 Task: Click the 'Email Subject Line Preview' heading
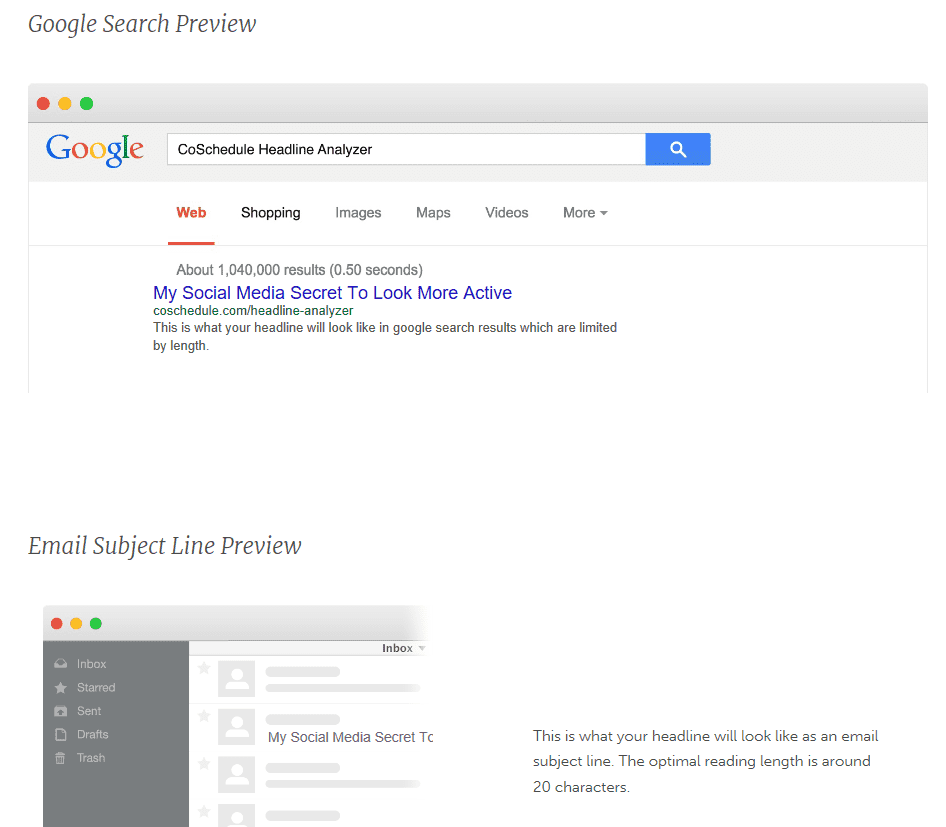[165, 546]
